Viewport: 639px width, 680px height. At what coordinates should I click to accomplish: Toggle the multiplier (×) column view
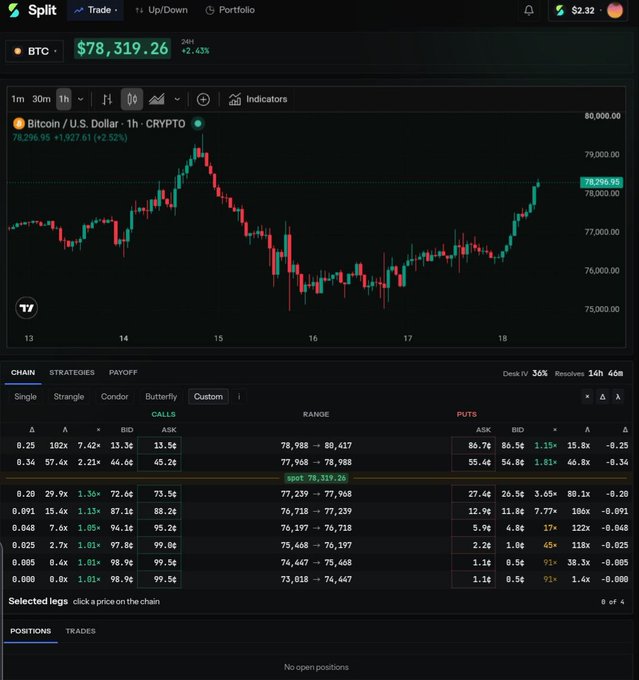(x=587, y=396)
